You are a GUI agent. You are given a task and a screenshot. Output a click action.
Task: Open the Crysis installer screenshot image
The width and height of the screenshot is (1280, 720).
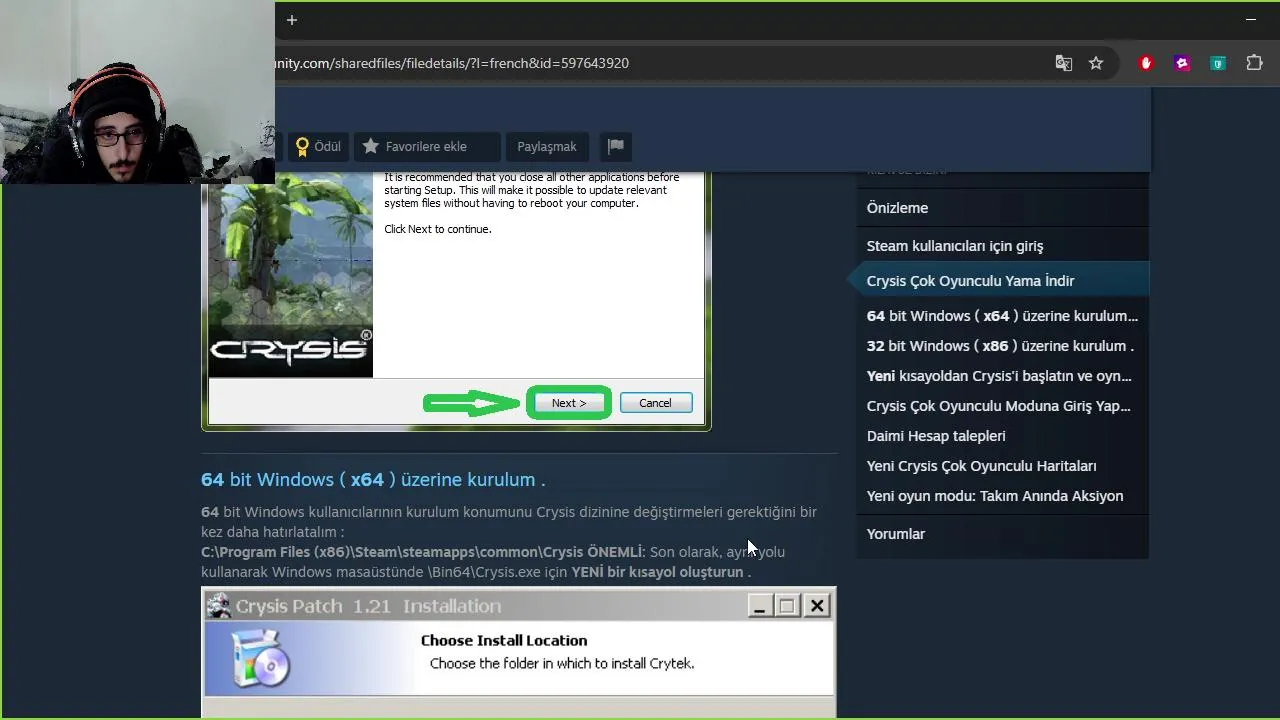pos(456,301)
